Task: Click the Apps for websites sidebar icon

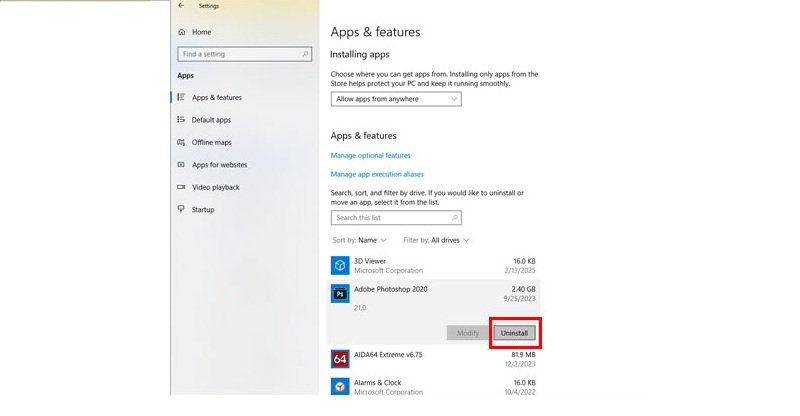Action: (x=181, y=164)
